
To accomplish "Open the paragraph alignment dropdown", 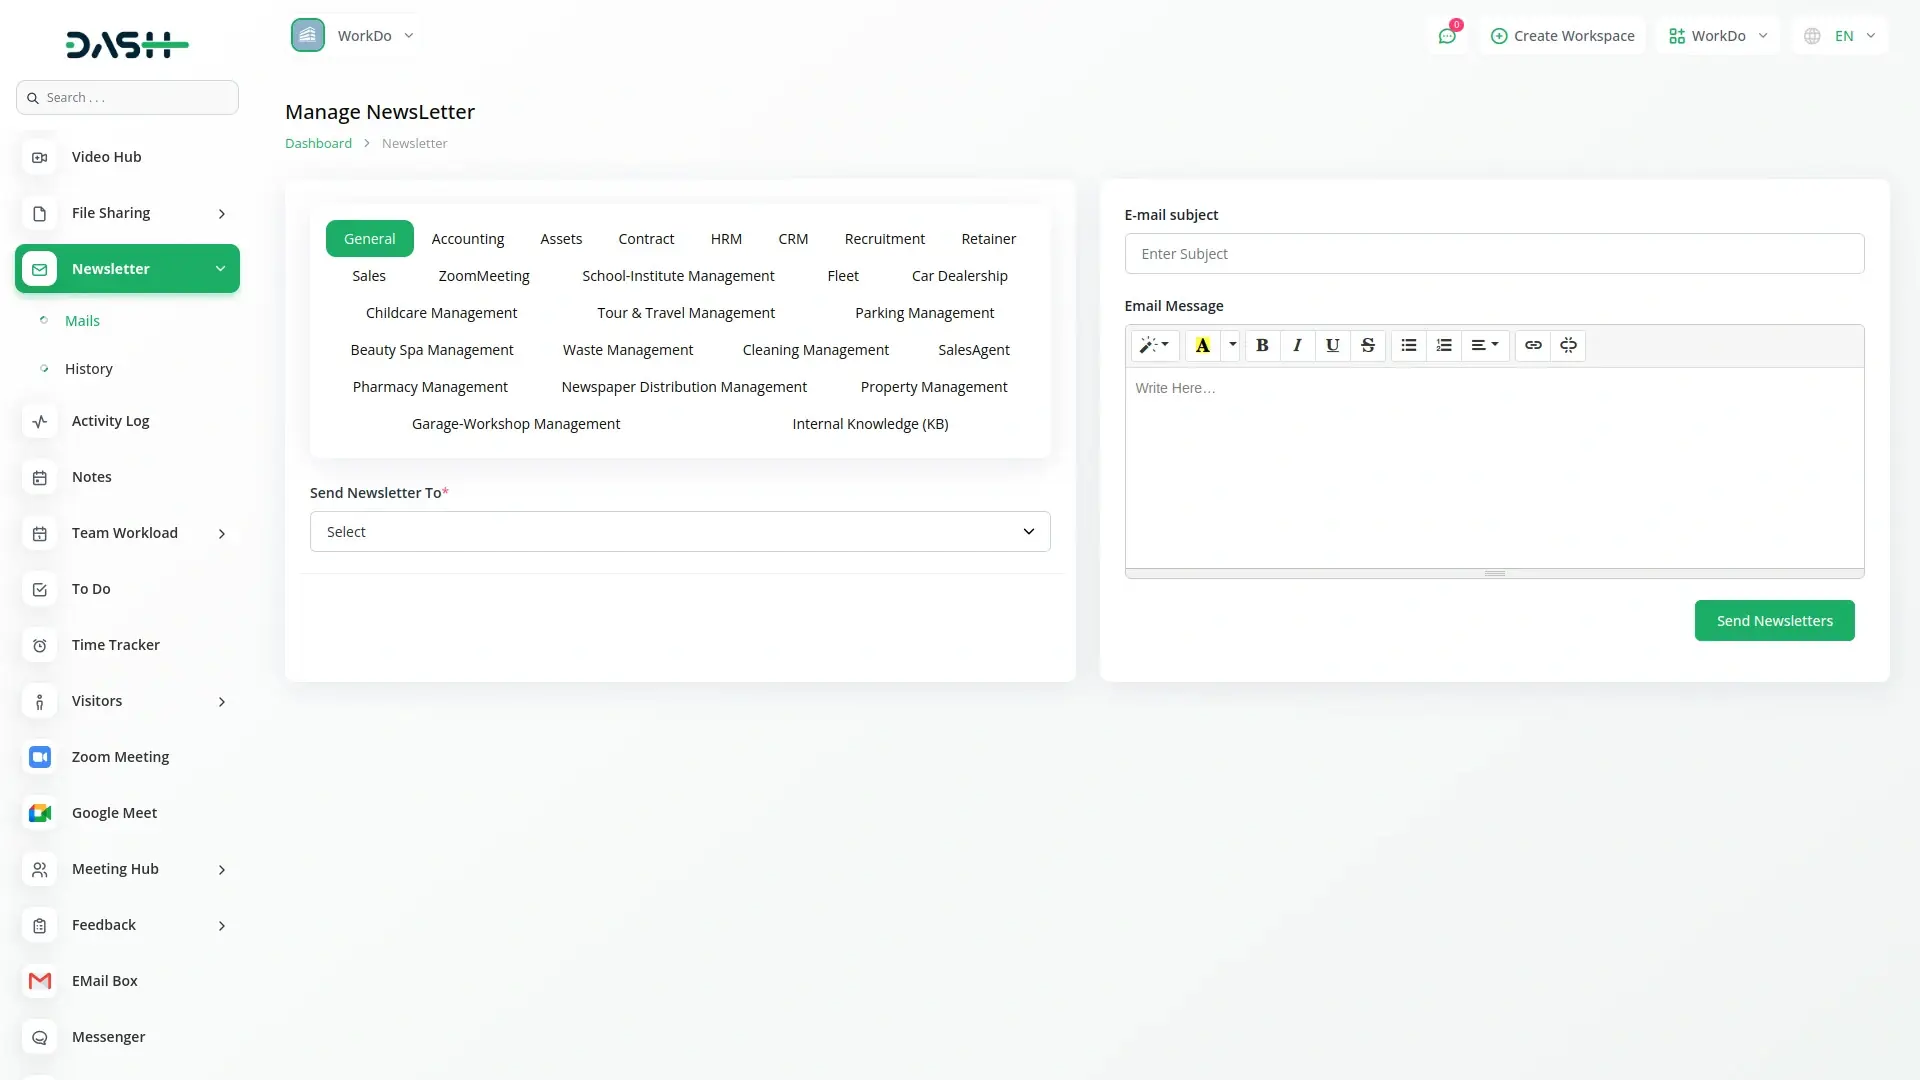I will [1484, 345].
